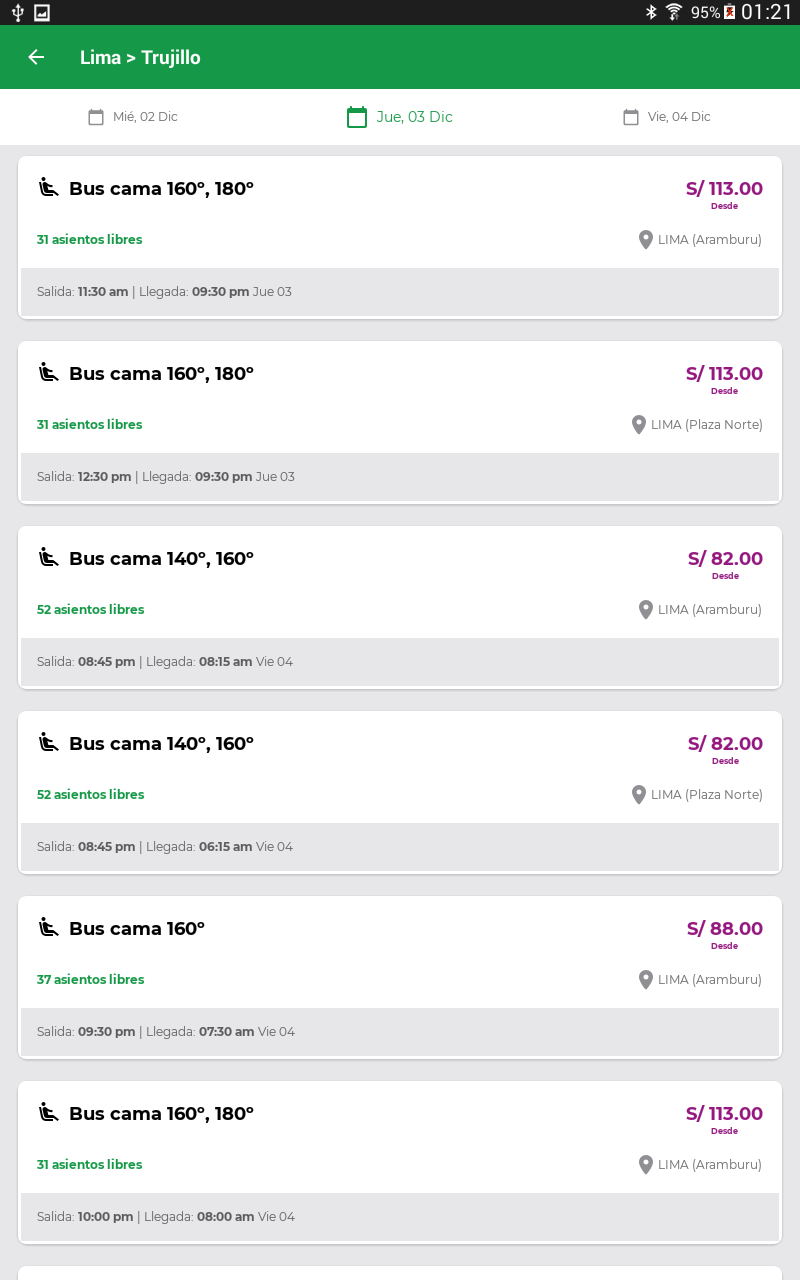Tap seat icon of 11:30 am bus
The image size is (800, 1280).
click(48, 188)
